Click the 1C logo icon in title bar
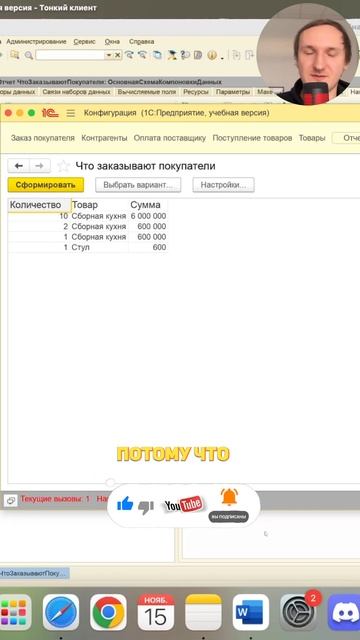This screenshot has height=640, width=360. (50, 113)
